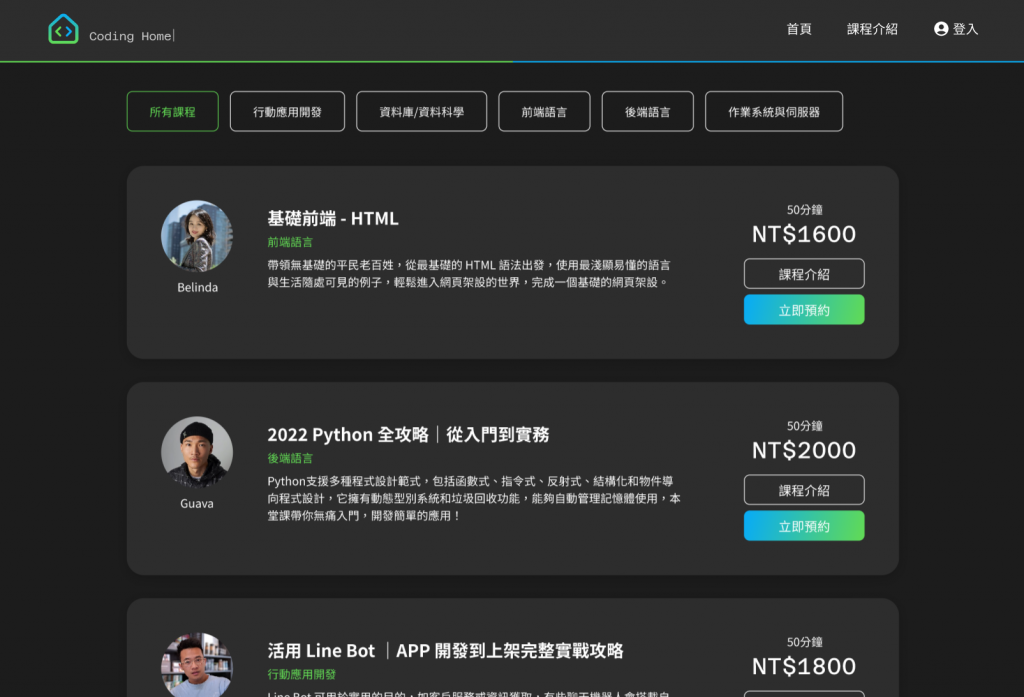The width and height of the screenshot is (1024, 697).
Task: Click the user account icon beside 登入
Action: point(940,29)
